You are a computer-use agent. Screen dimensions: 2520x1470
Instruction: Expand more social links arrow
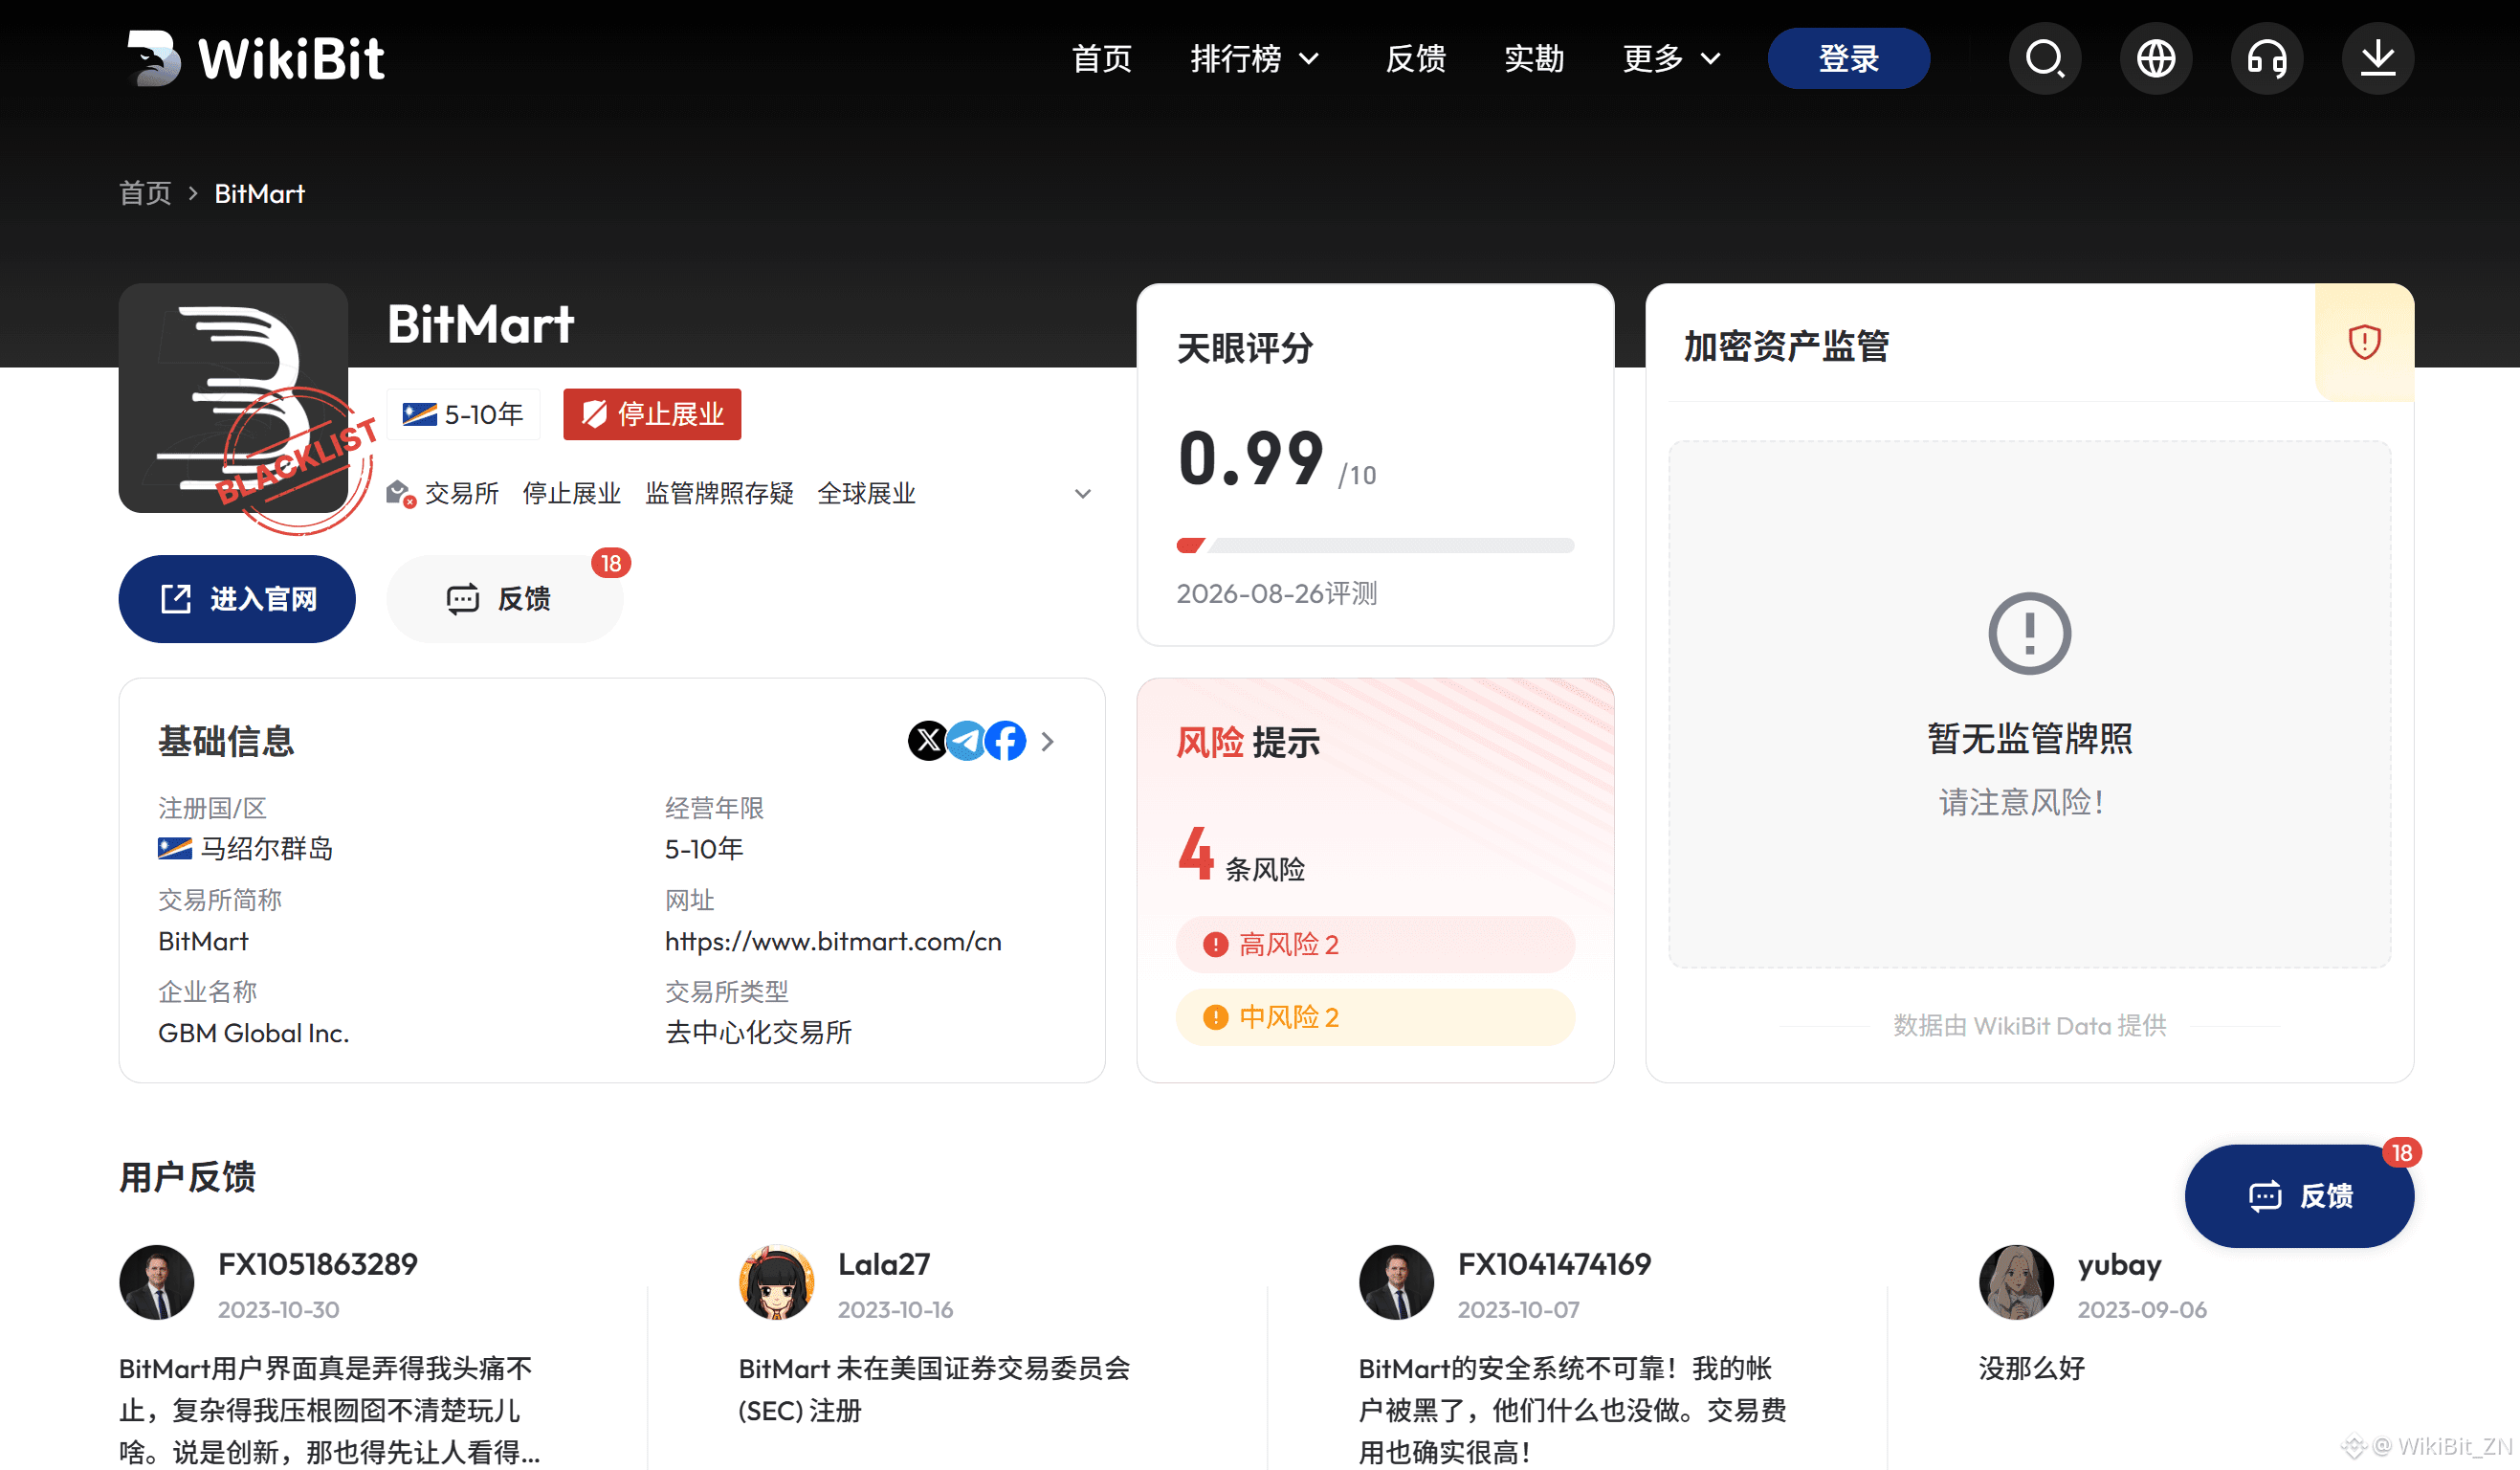1047,741
